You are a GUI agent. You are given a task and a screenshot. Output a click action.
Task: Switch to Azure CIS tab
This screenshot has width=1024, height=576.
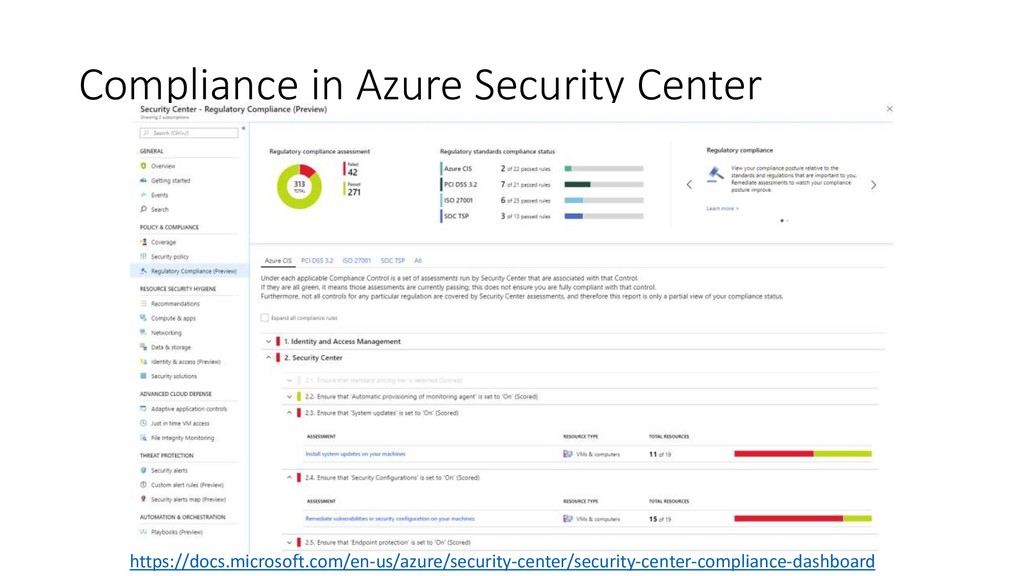[x=278, y=260]
